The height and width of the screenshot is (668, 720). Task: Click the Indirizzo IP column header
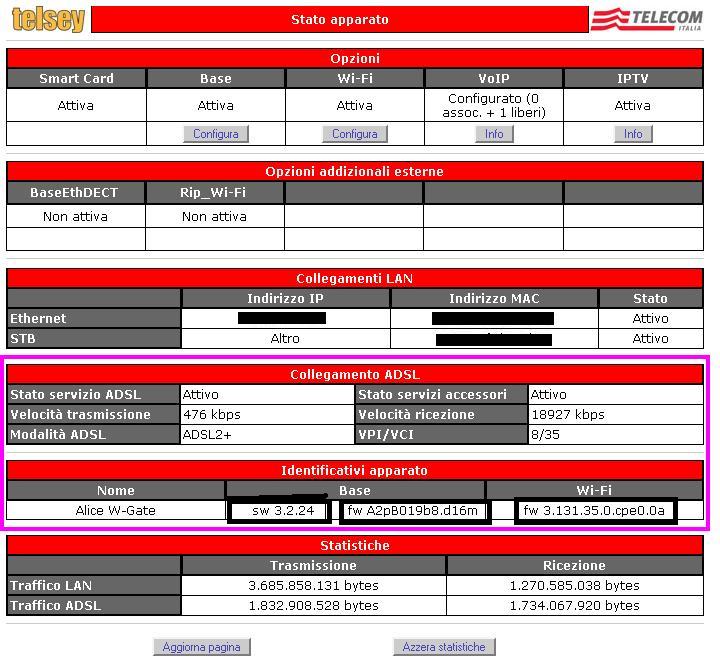(x=286, y=298)
